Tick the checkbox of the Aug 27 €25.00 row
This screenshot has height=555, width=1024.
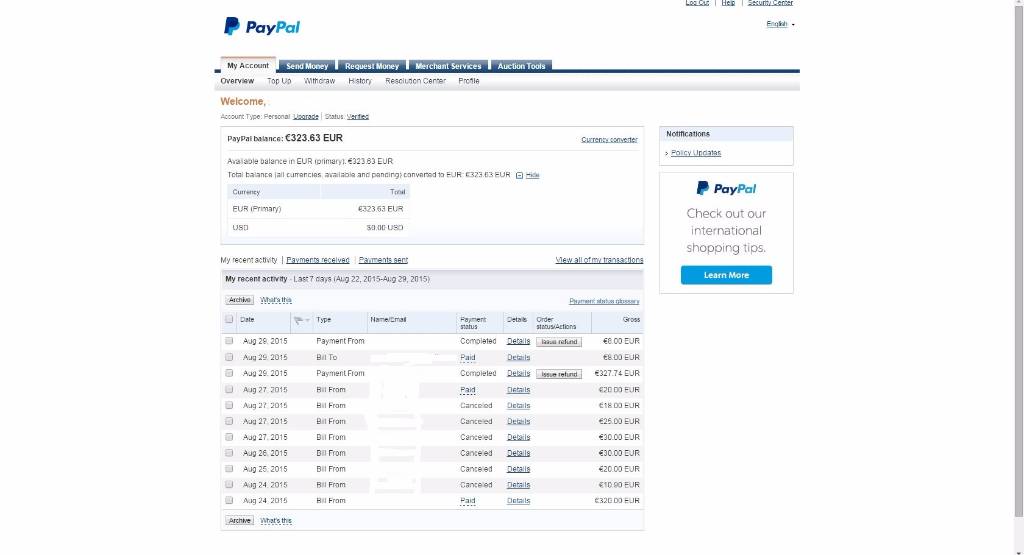pyautogui.click(x=229, y=421)
